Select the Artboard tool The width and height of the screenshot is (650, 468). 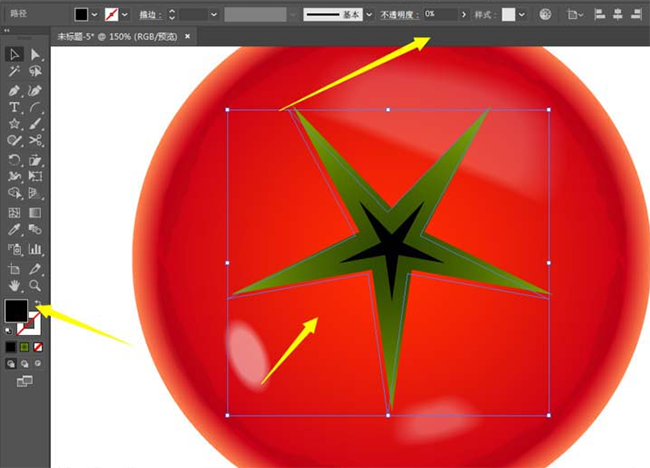click(14, 269)
